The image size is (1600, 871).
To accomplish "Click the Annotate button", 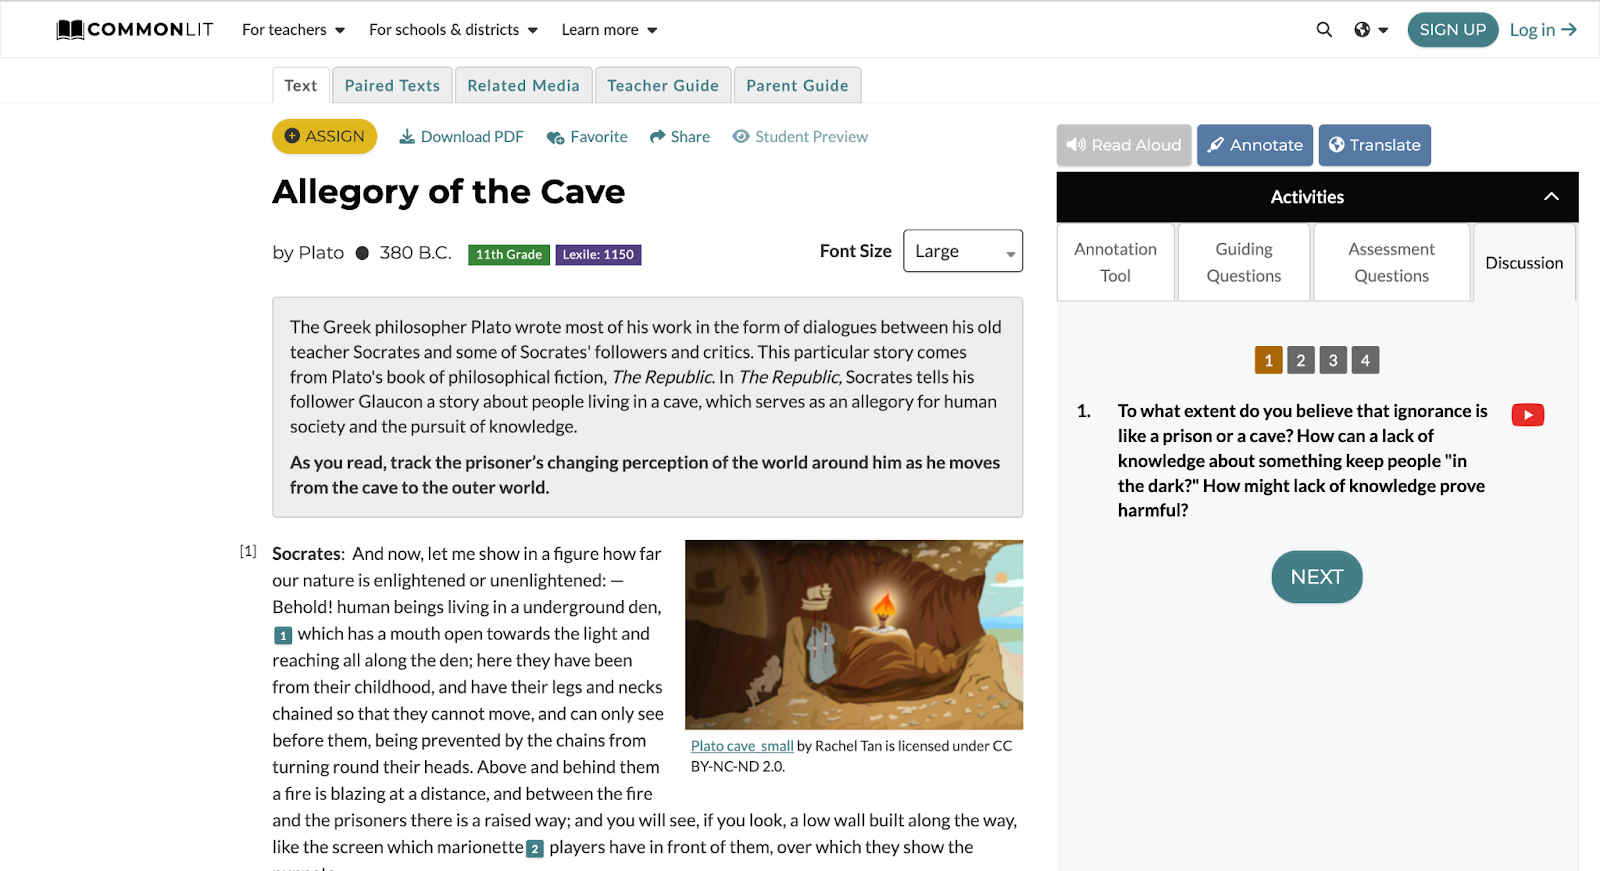I will pos(1255,145).
